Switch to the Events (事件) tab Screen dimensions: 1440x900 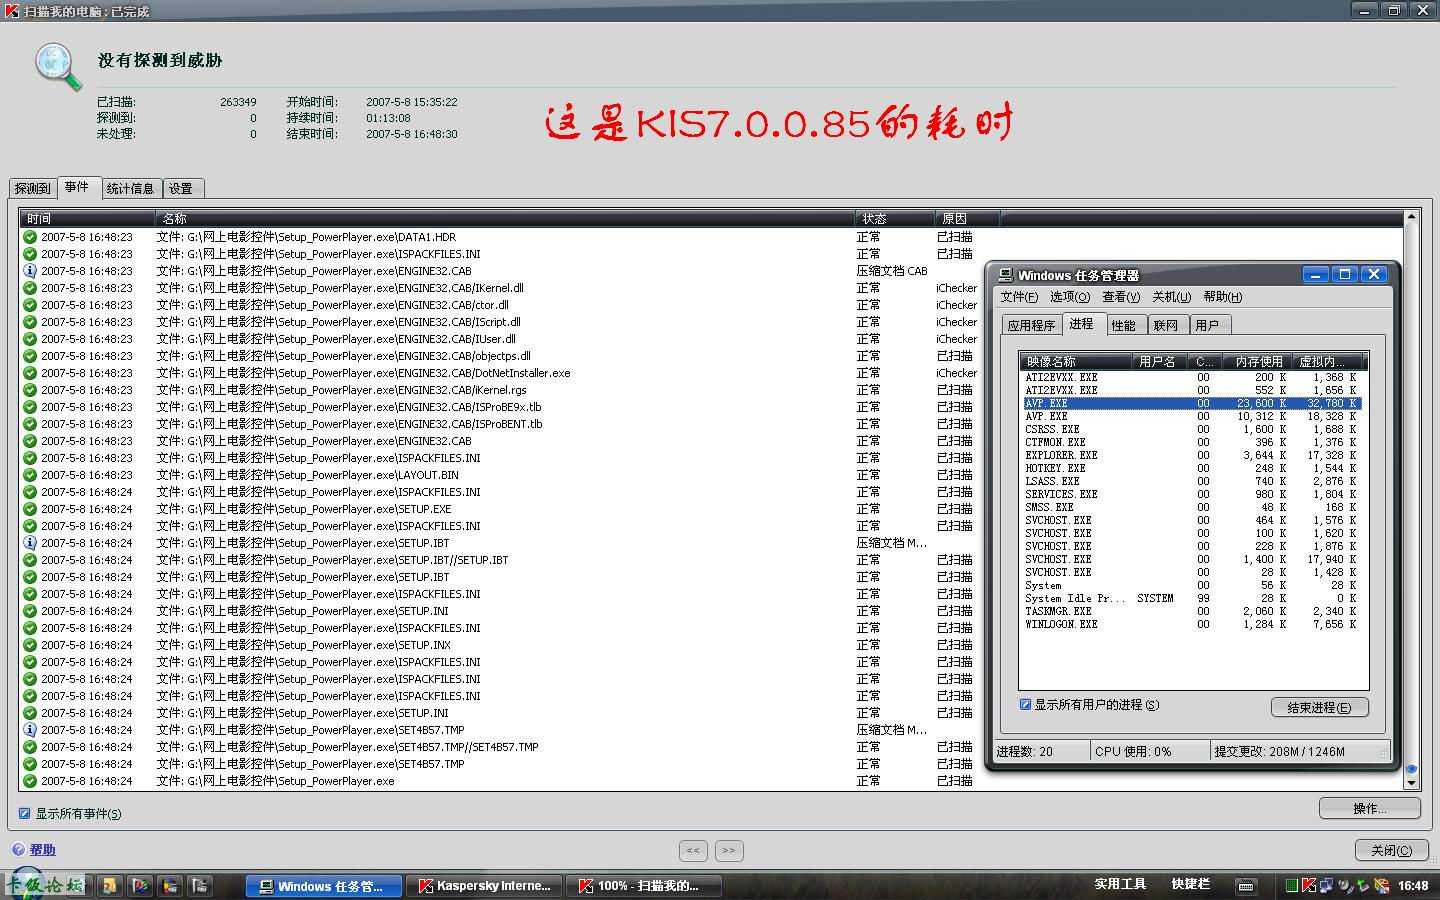(79, 187)
